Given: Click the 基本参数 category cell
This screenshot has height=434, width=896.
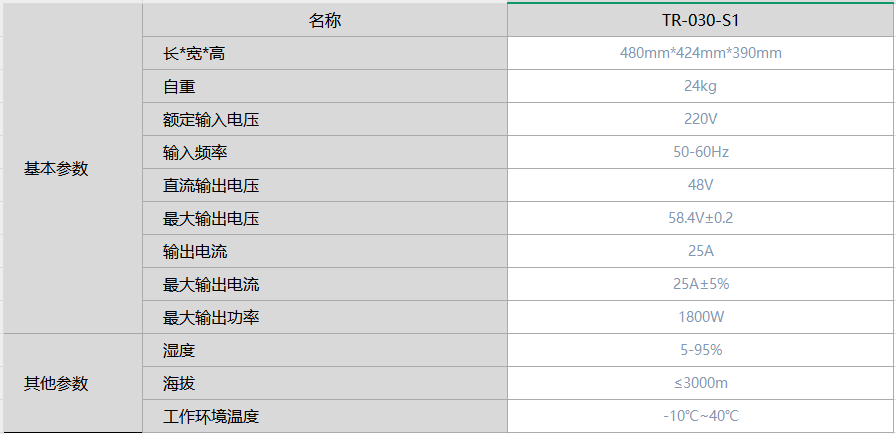Looking at the screenshot, I should [x=56, y=169].
